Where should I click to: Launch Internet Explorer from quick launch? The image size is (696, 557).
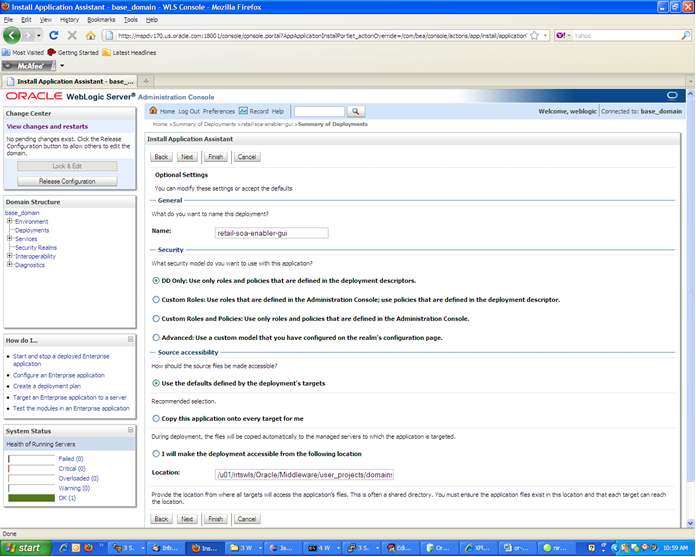click(63, 548)
